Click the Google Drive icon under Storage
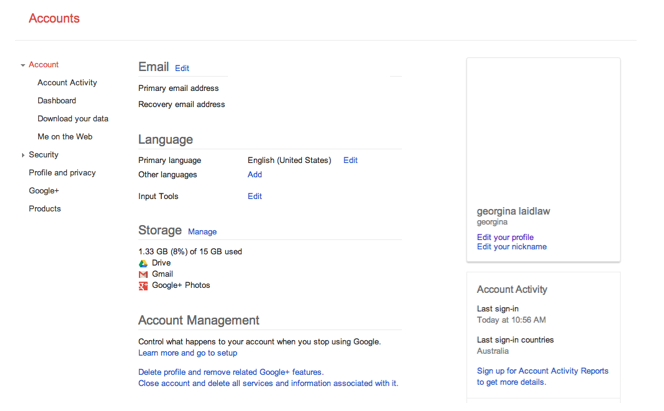664x411 pixels. coord(143,263)
